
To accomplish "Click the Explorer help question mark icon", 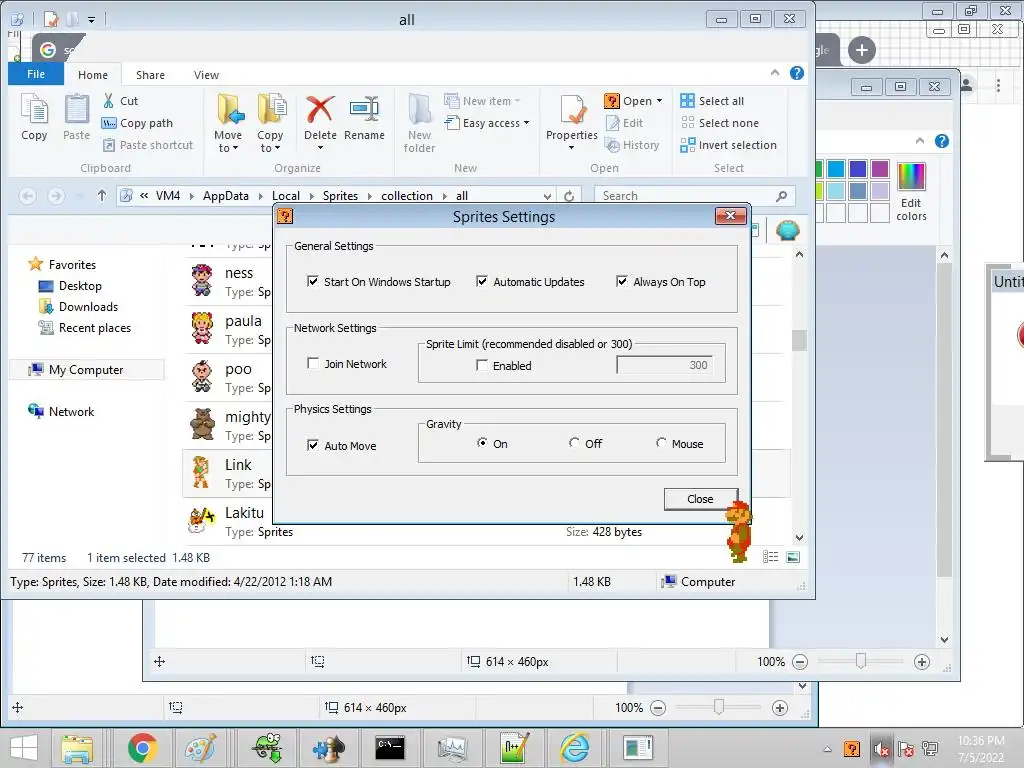I will 797,73.
